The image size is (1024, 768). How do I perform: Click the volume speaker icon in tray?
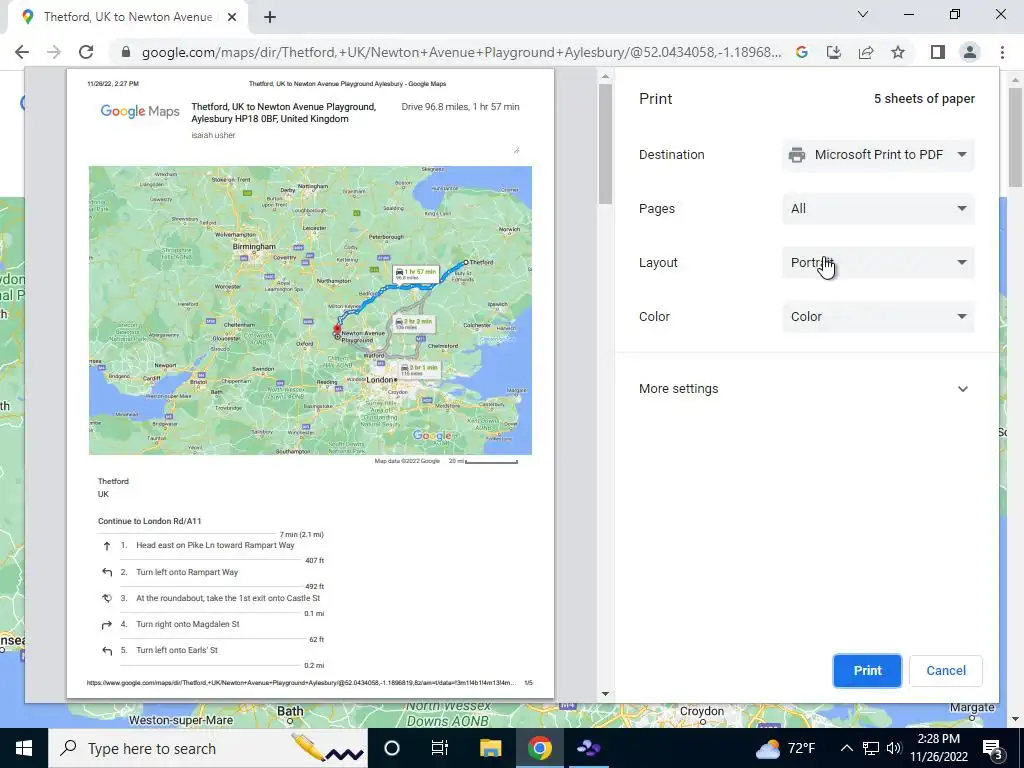coord(894,748)
